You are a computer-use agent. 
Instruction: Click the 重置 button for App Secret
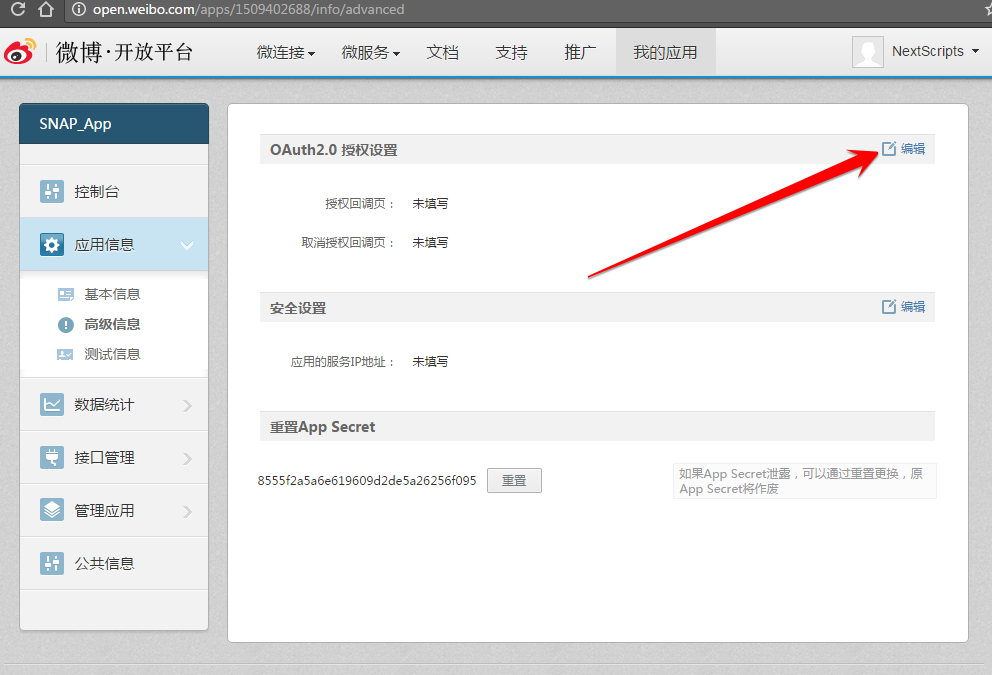tap(514, 481)
